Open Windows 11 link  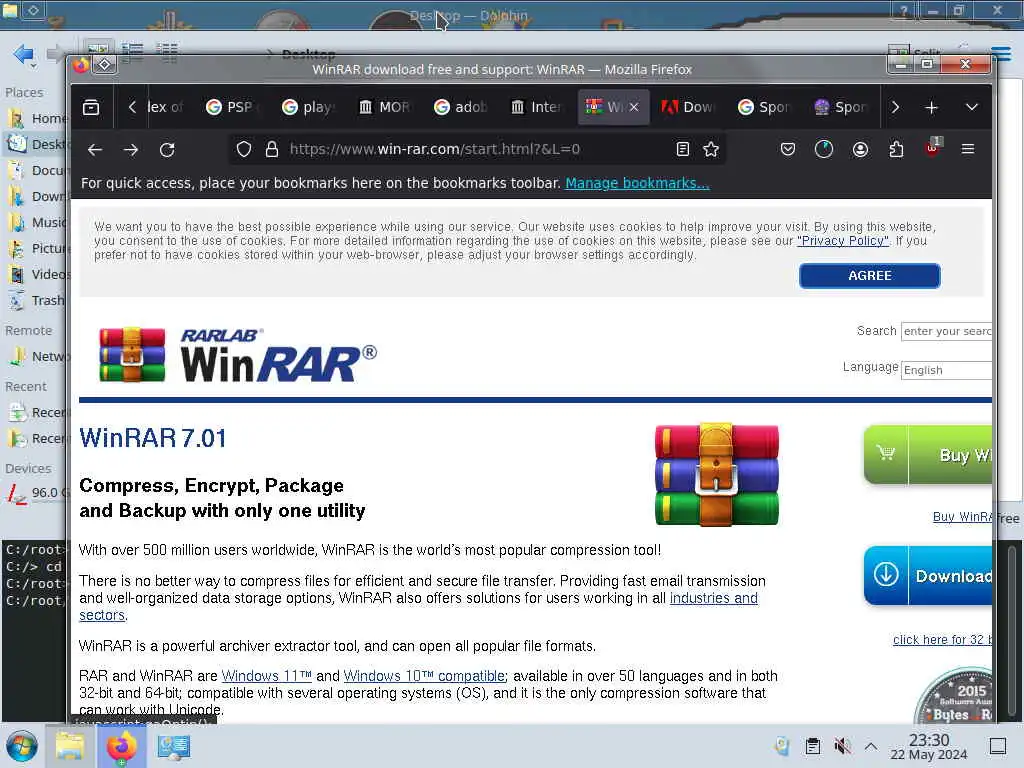pos(266,676)
